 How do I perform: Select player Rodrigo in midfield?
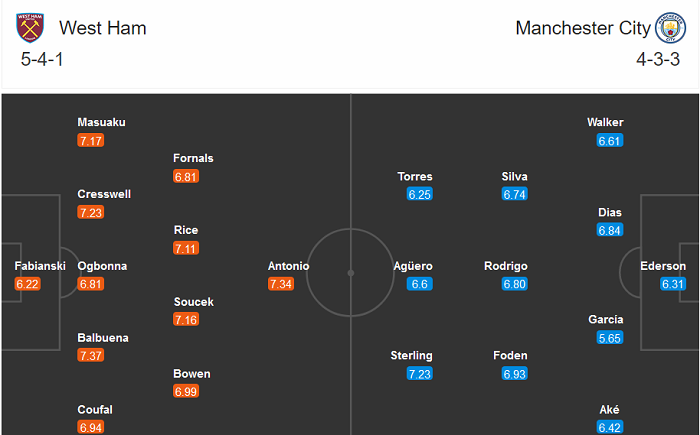(x=505, y=266)
